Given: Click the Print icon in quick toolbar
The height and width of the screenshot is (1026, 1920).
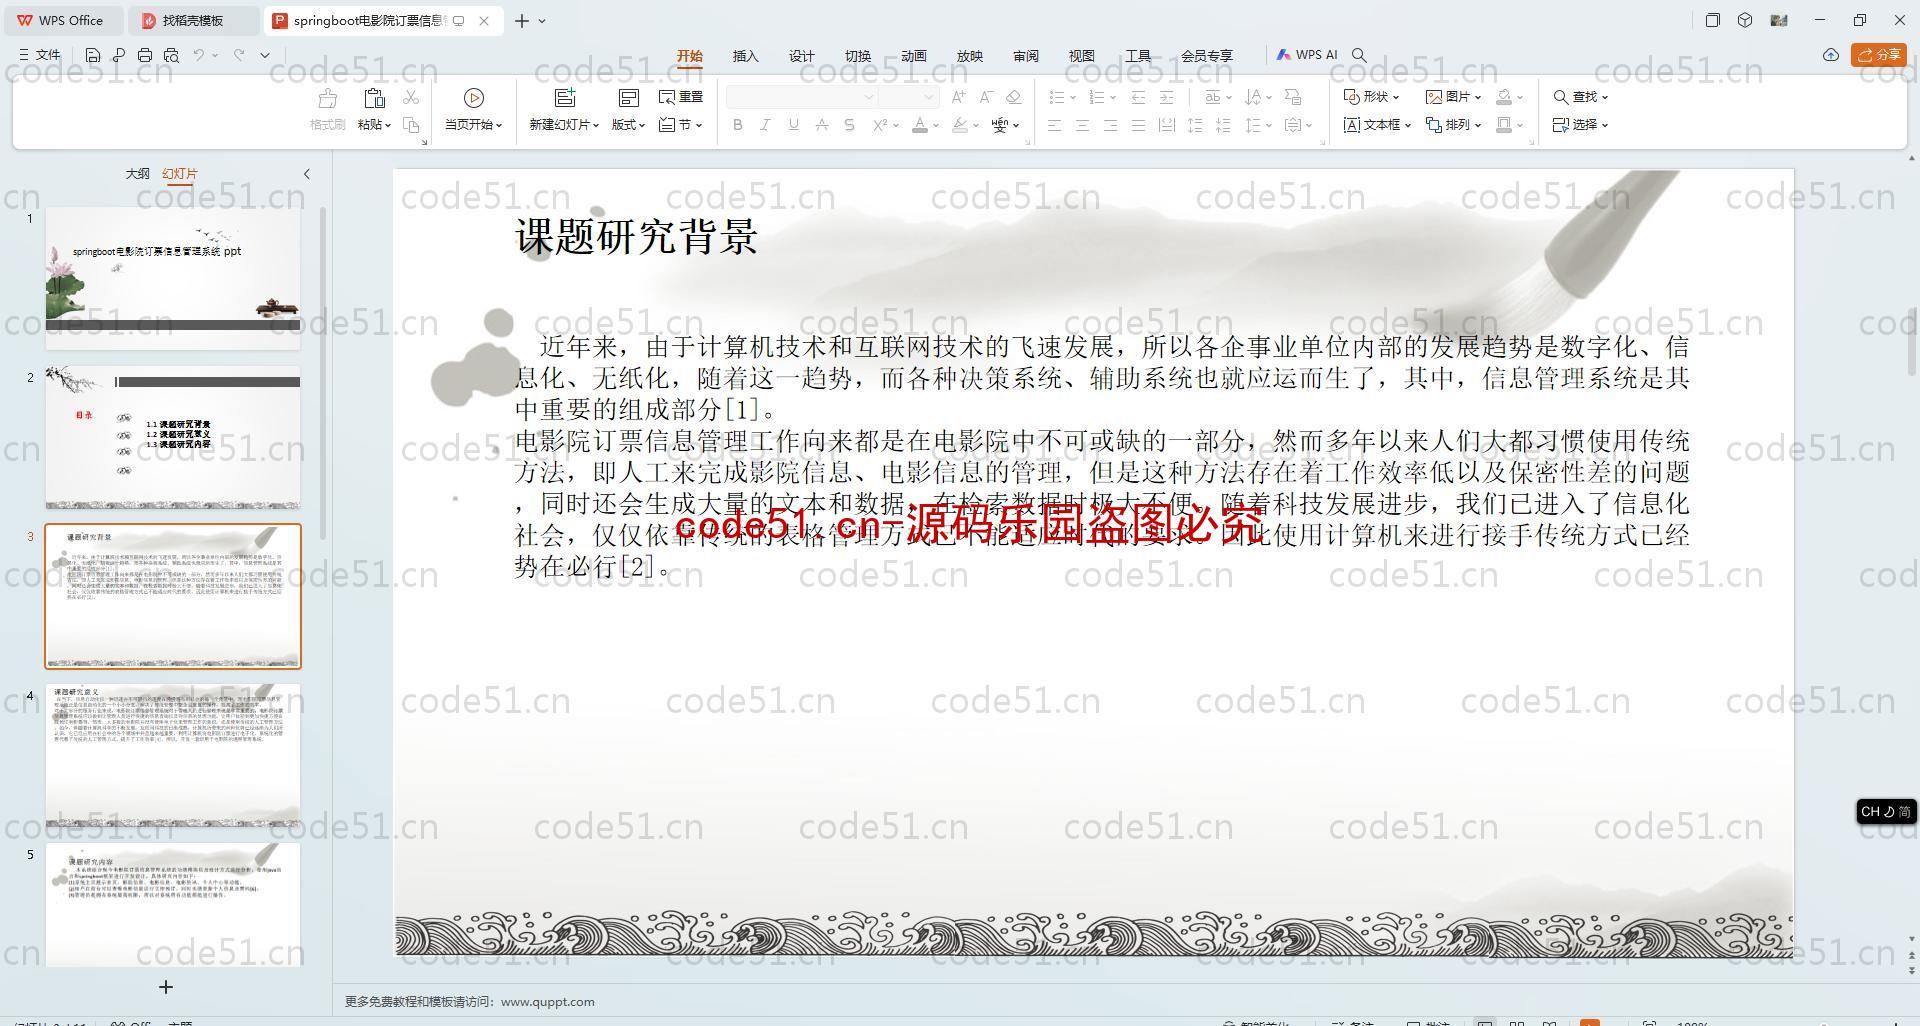Looking at the screenshot, I should click(x=145, y=55).
